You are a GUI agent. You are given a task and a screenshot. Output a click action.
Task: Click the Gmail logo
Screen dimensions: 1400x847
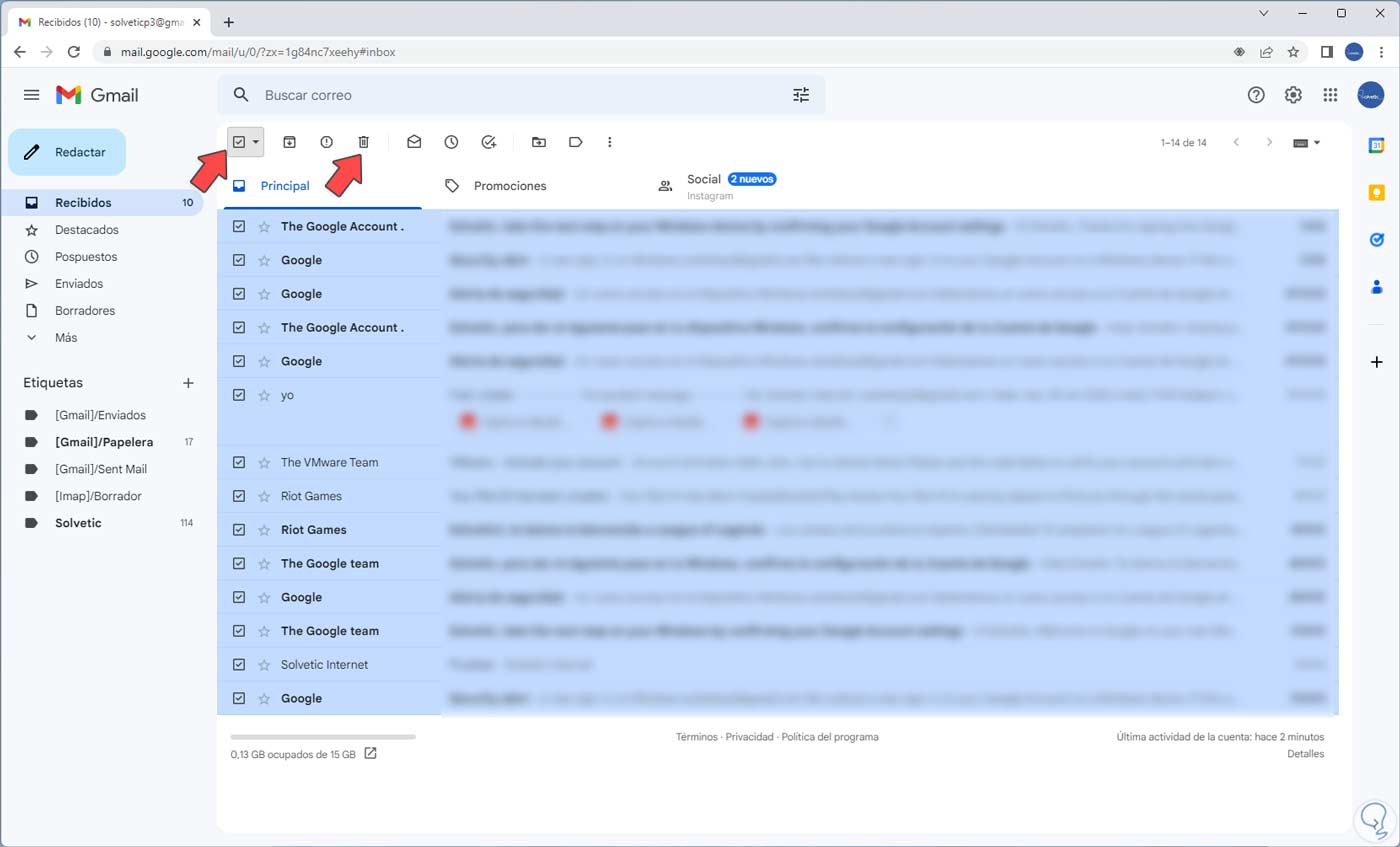[x=97, y=95]
